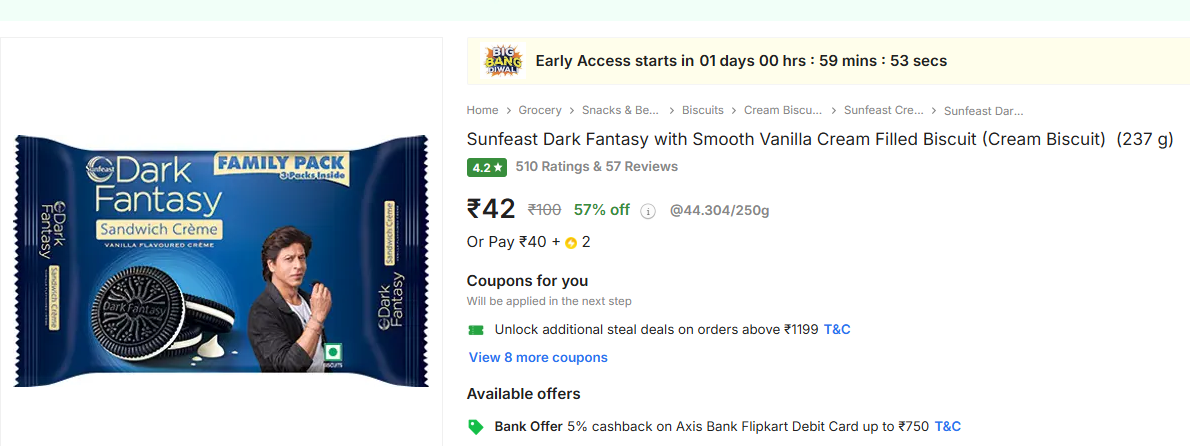The width and height of the screenshot is (1190, 446).
Task: Click the 4.2 star rating badge
Action: tap(487, 167)
